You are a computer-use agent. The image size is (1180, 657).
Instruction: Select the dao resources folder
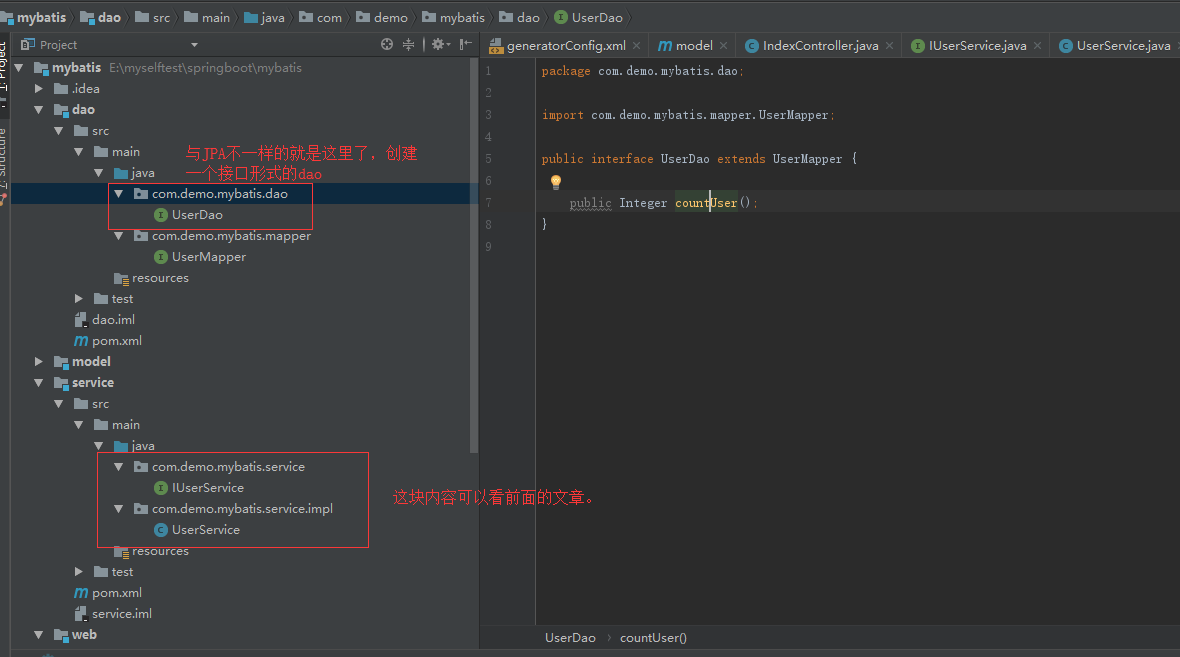pos(151,278)
